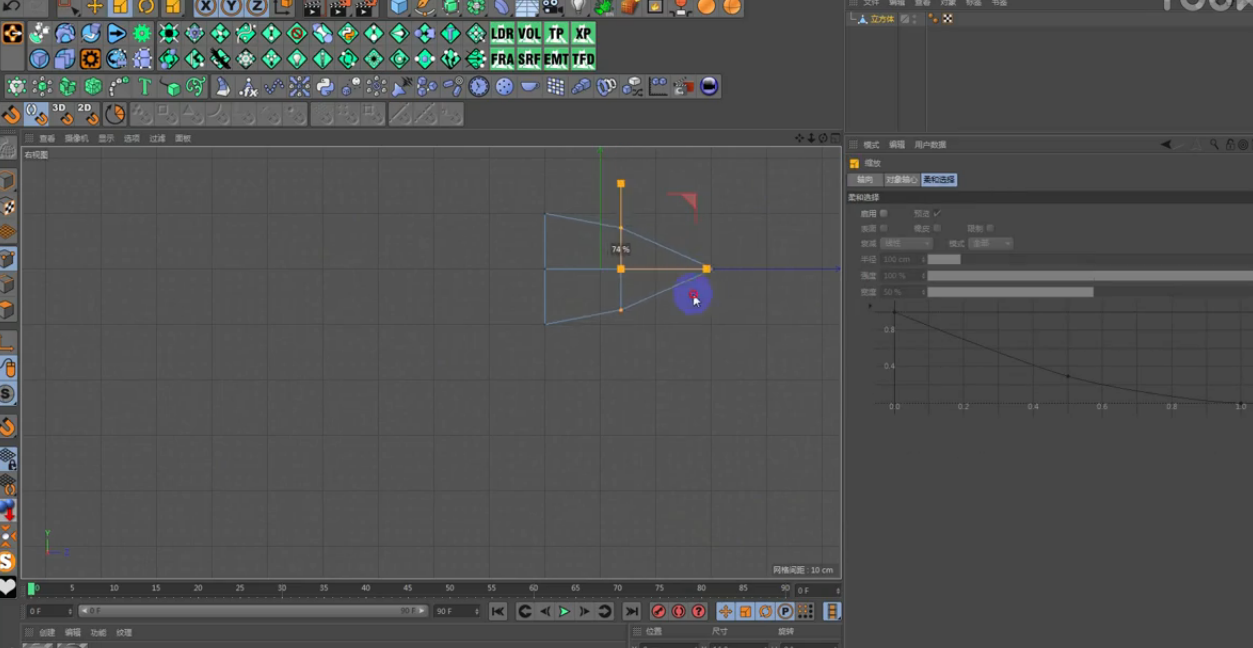Adjust the 宽度 width slider

(x=1090, y=292)
